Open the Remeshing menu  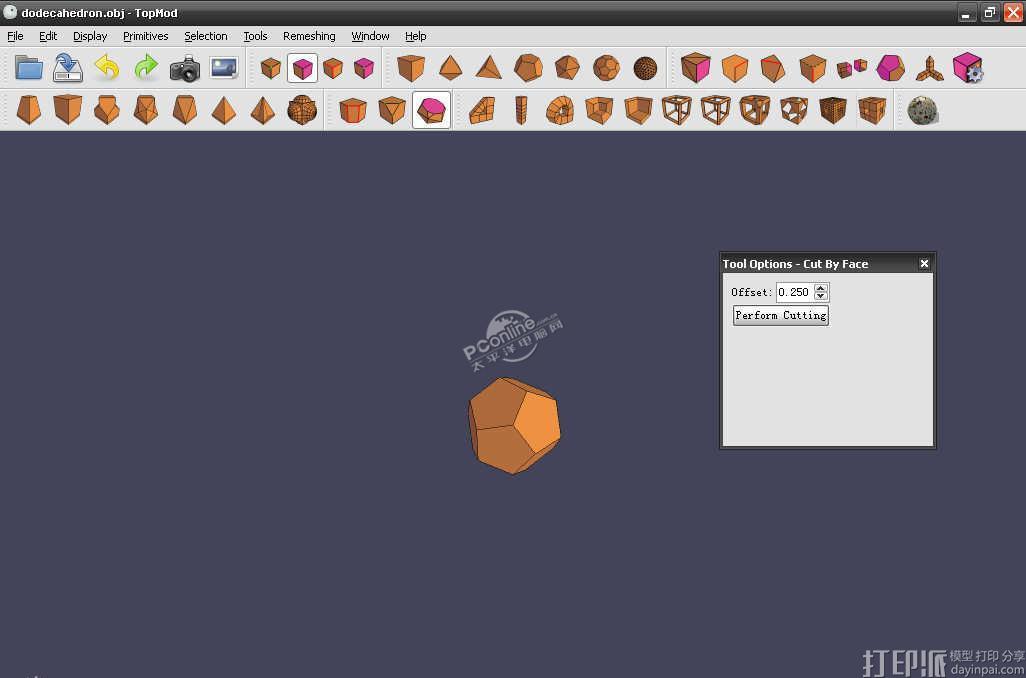point(309,36)
